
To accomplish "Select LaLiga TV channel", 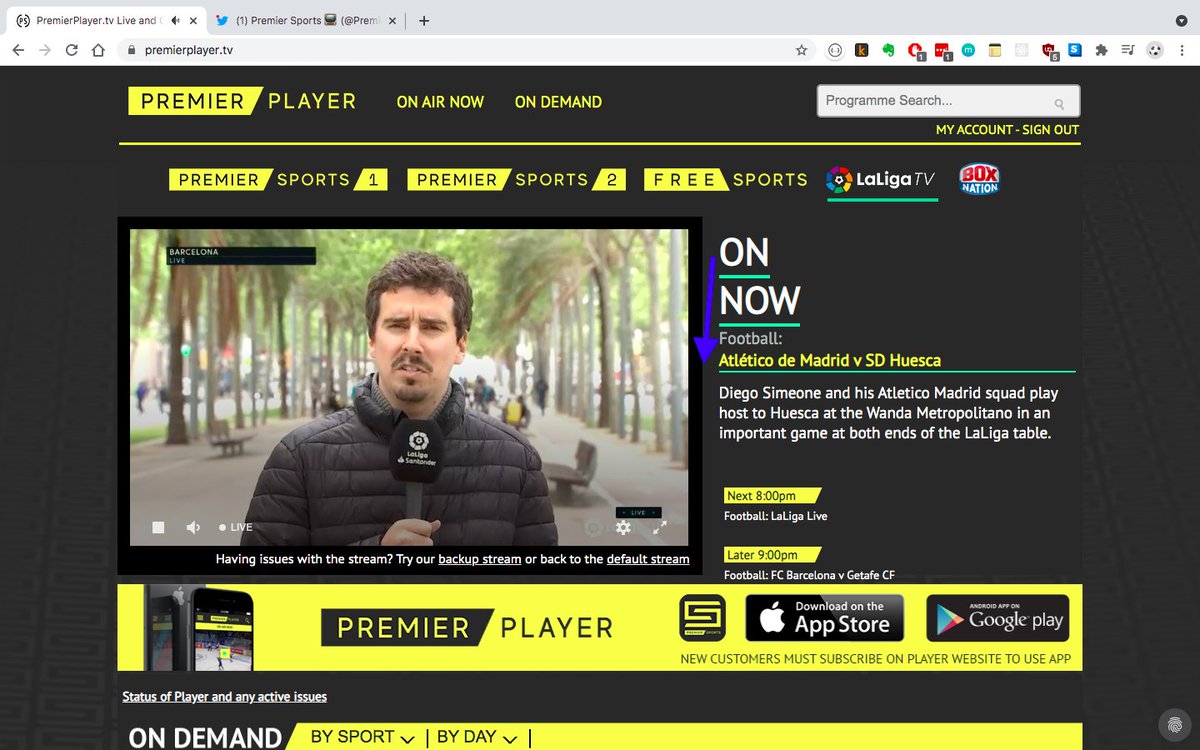I will [x=881, y=180].
